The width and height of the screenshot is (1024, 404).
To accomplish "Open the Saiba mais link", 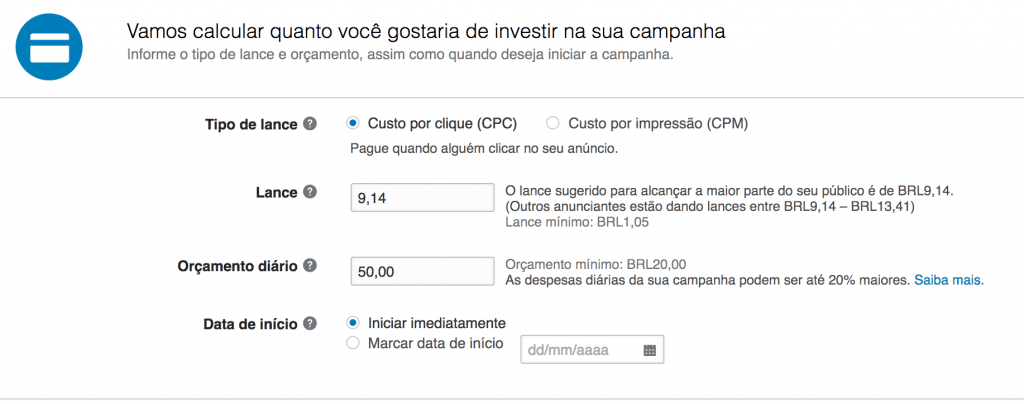I will [x=949, y=280].
